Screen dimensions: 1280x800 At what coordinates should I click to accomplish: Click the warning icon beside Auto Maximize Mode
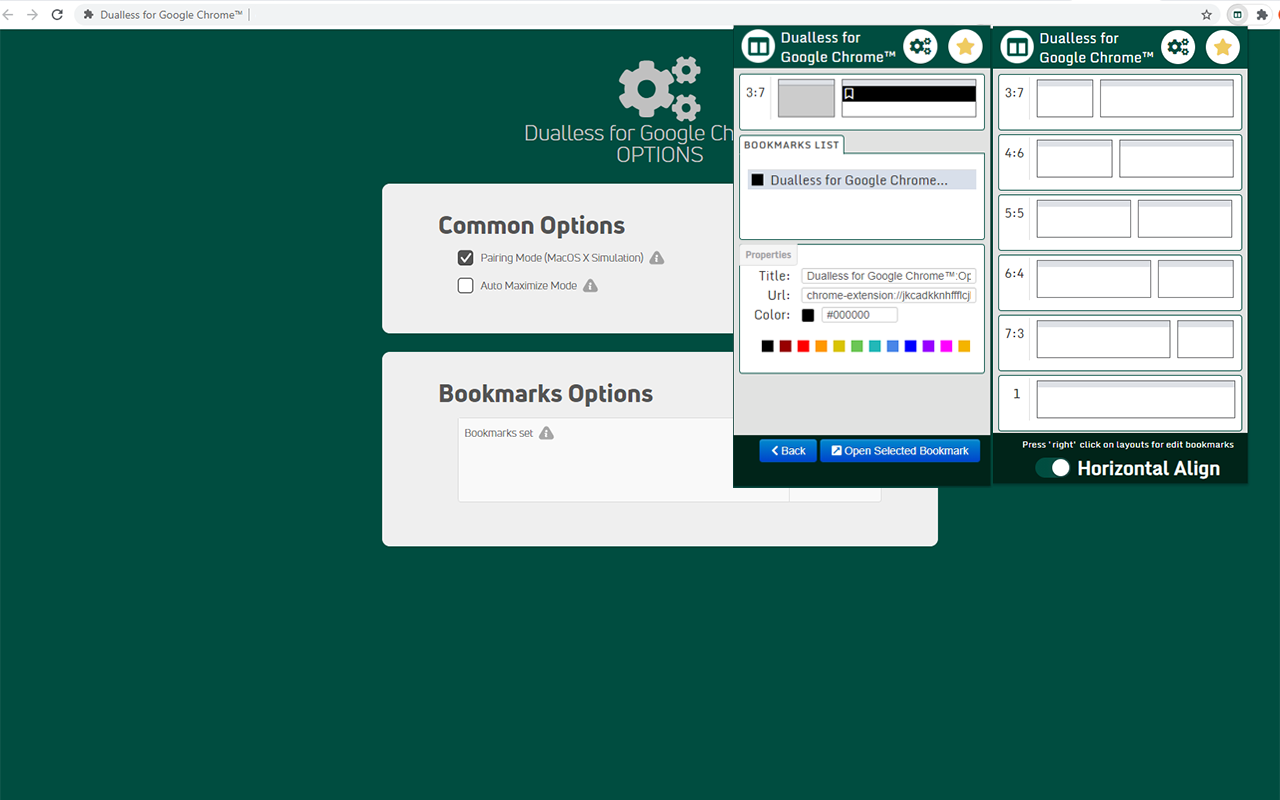coord(590,286)
